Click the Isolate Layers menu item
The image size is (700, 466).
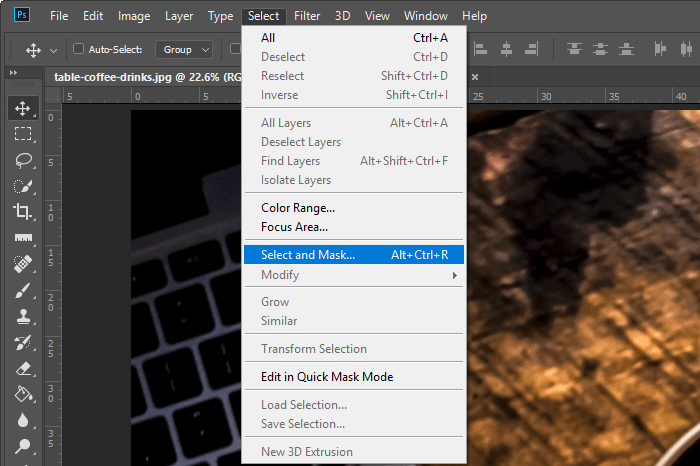click(354, 180)
